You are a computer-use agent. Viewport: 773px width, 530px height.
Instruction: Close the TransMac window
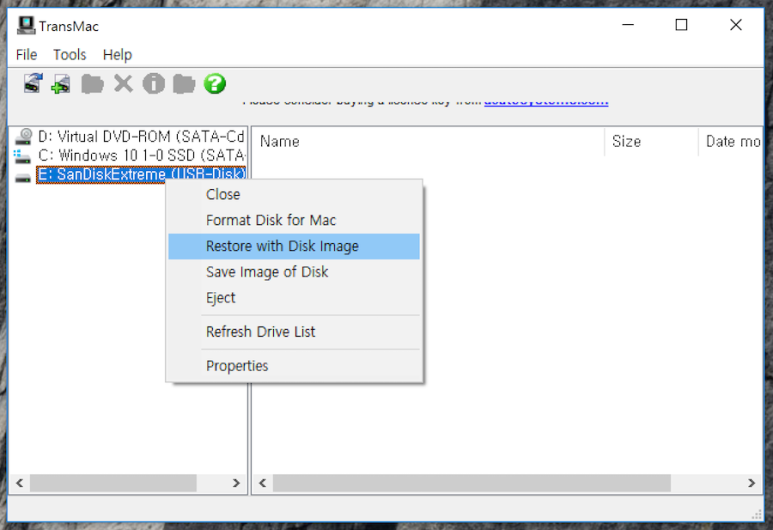click(x=736, y=25)
